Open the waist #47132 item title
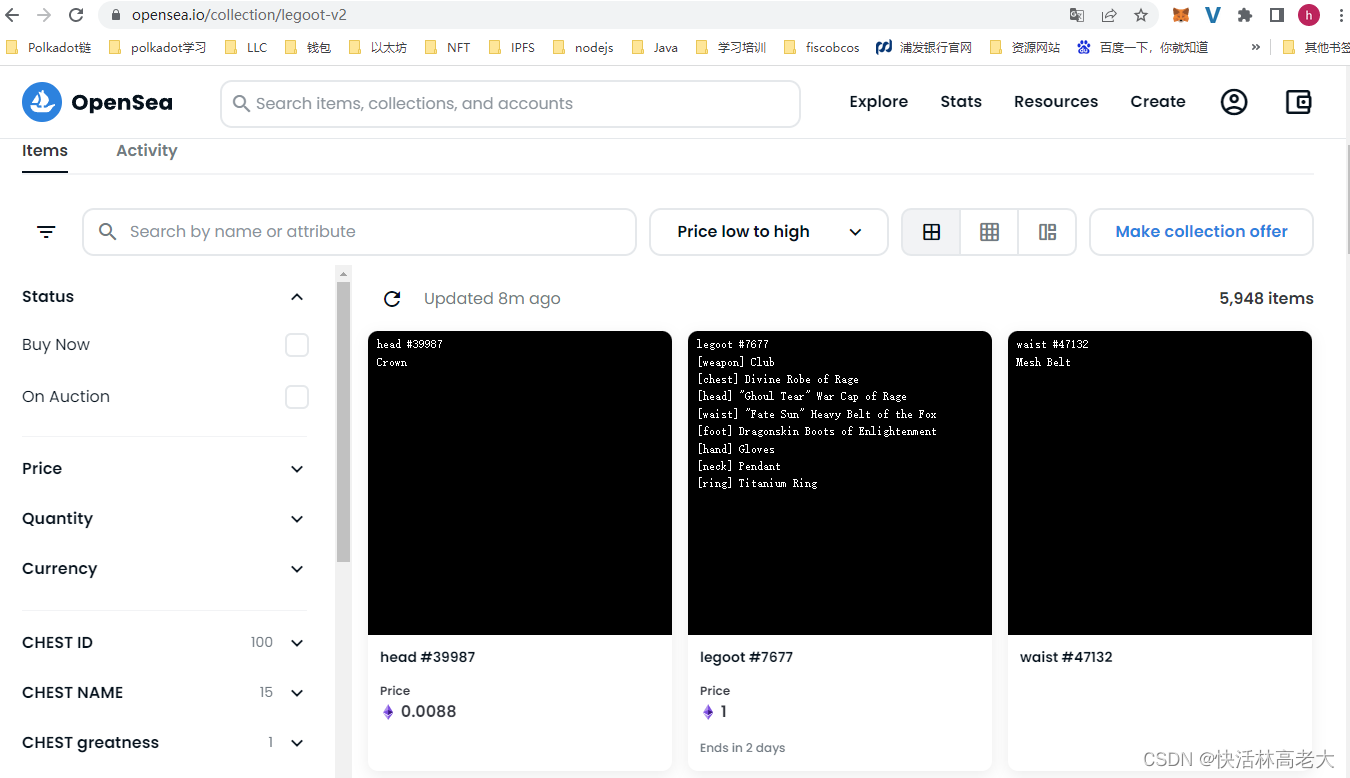Viewport: 1350px width, 778px height. tap(1066, 657)
